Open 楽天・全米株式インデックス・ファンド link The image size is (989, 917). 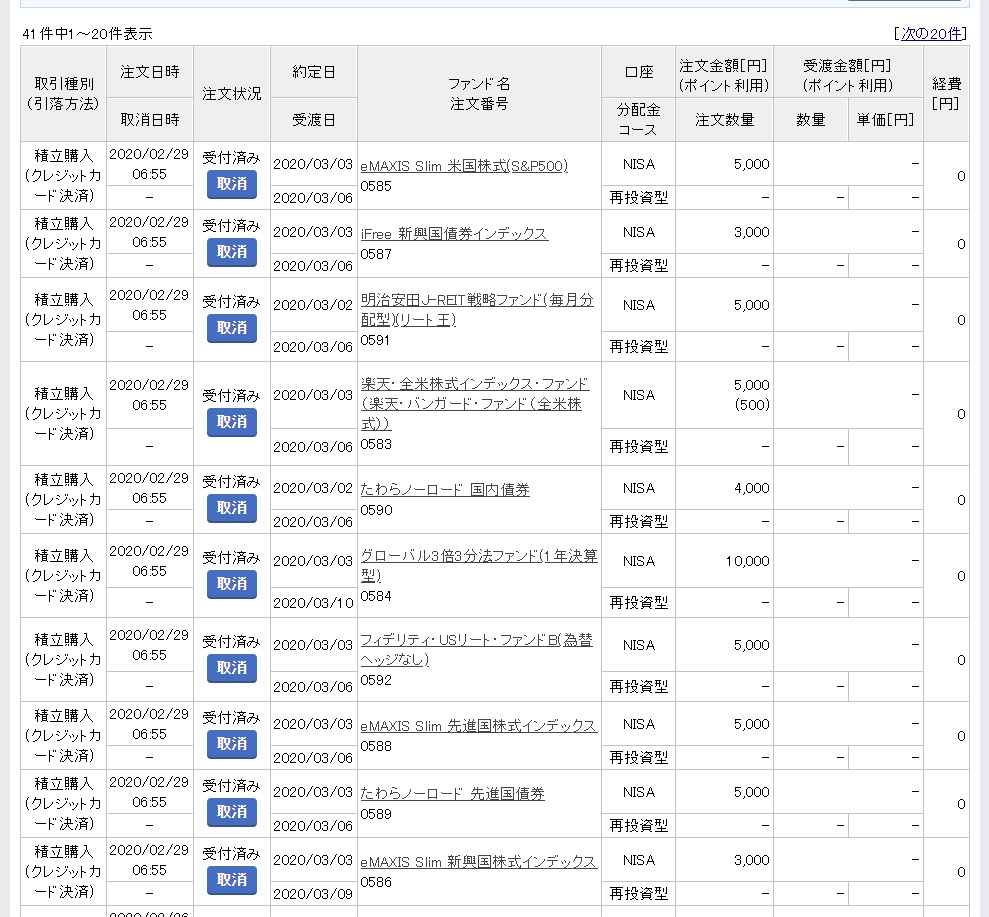tap(475, 404)
